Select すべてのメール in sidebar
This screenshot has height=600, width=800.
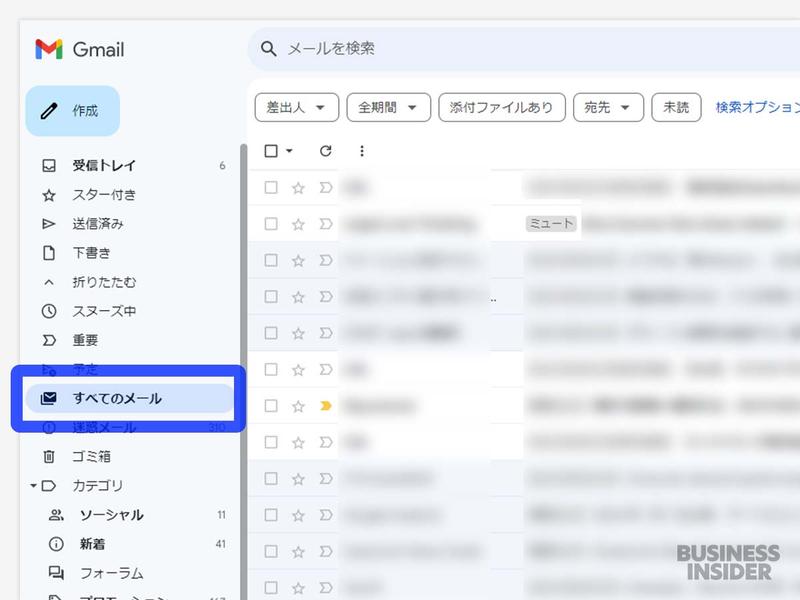coord(117,399)
